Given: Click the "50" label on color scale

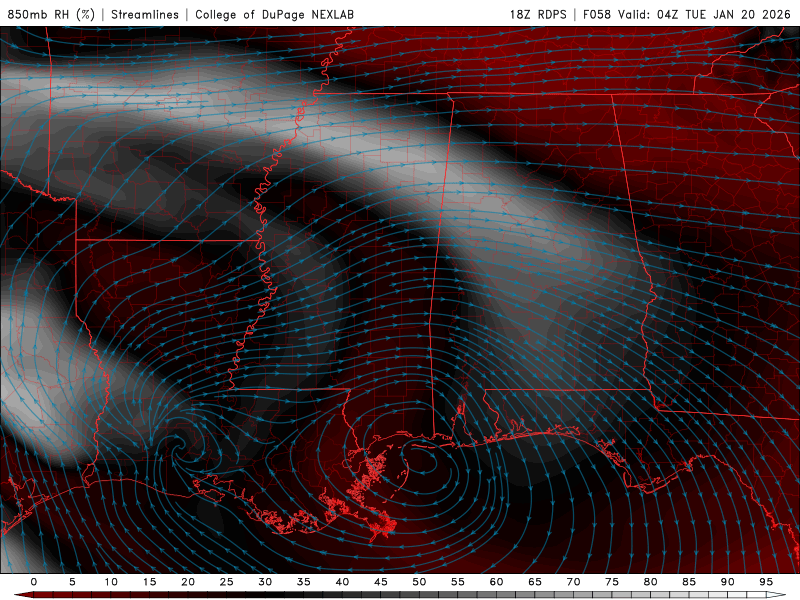Looking at the screenshot, I should click(x=419, y=582).
